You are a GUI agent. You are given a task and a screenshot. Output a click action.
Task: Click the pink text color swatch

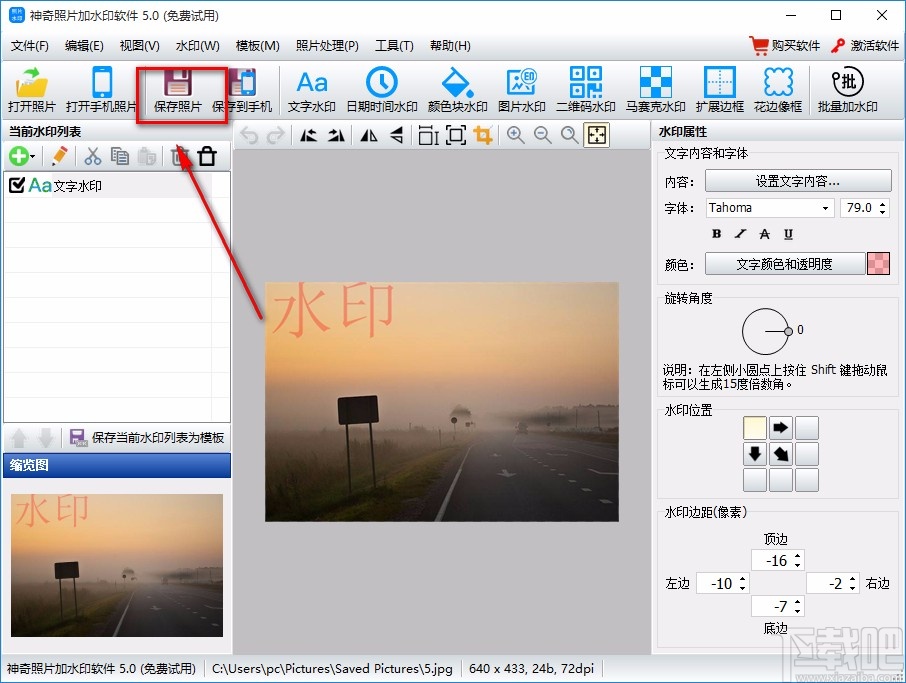(878, 263)
